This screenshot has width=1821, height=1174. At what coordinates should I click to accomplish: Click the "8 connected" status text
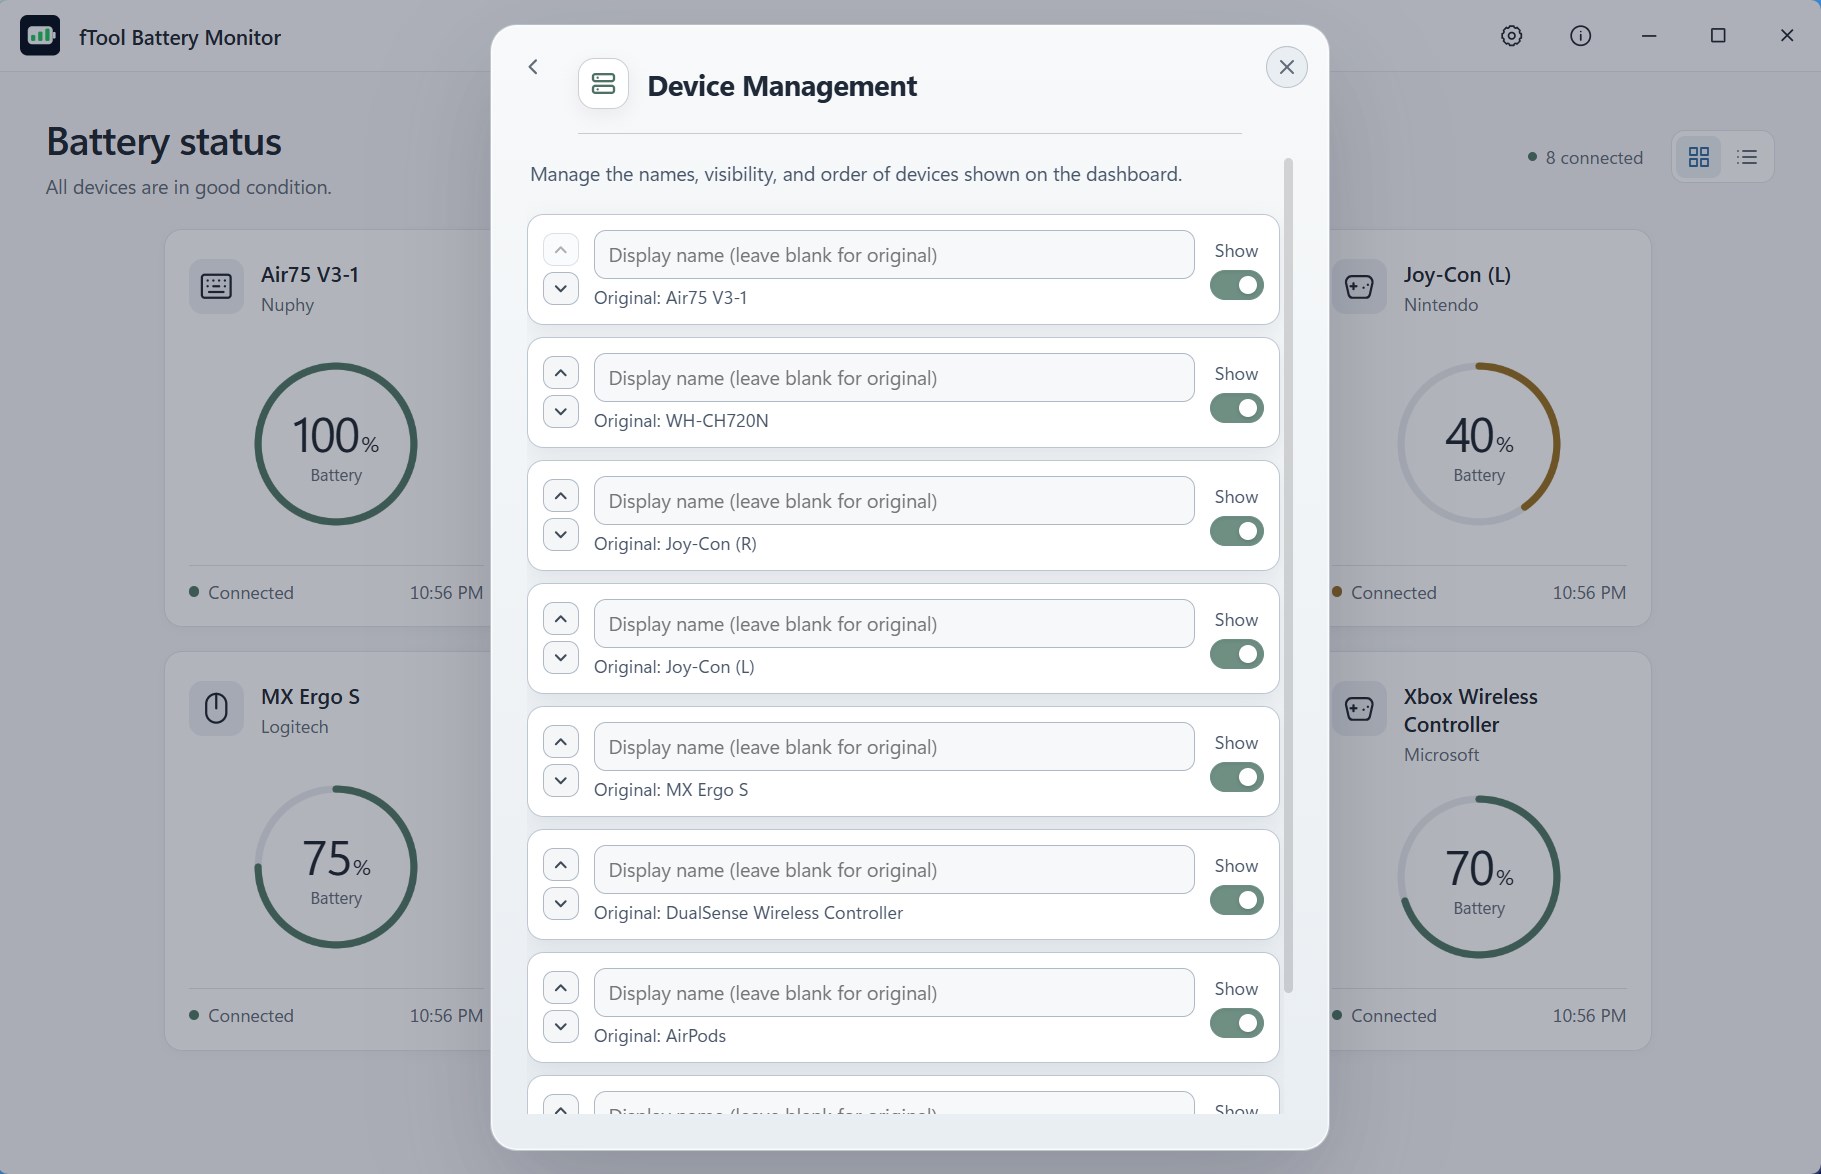1594,158
